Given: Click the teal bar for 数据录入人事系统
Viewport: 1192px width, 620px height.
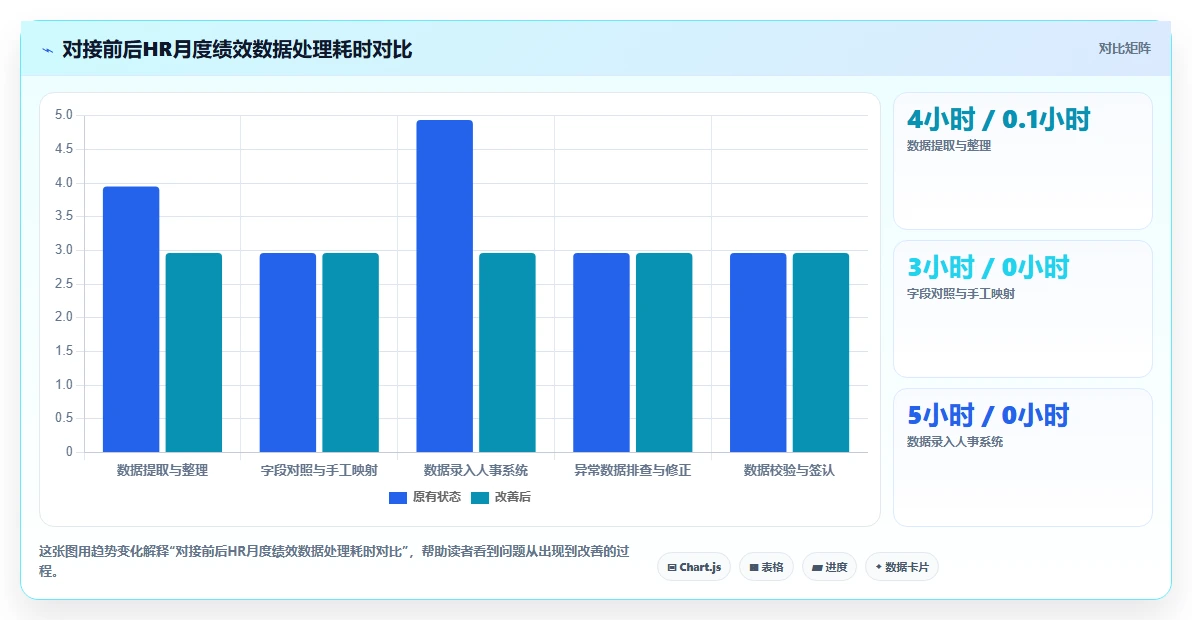Looking at the screenshot, I should pos(507,353).
